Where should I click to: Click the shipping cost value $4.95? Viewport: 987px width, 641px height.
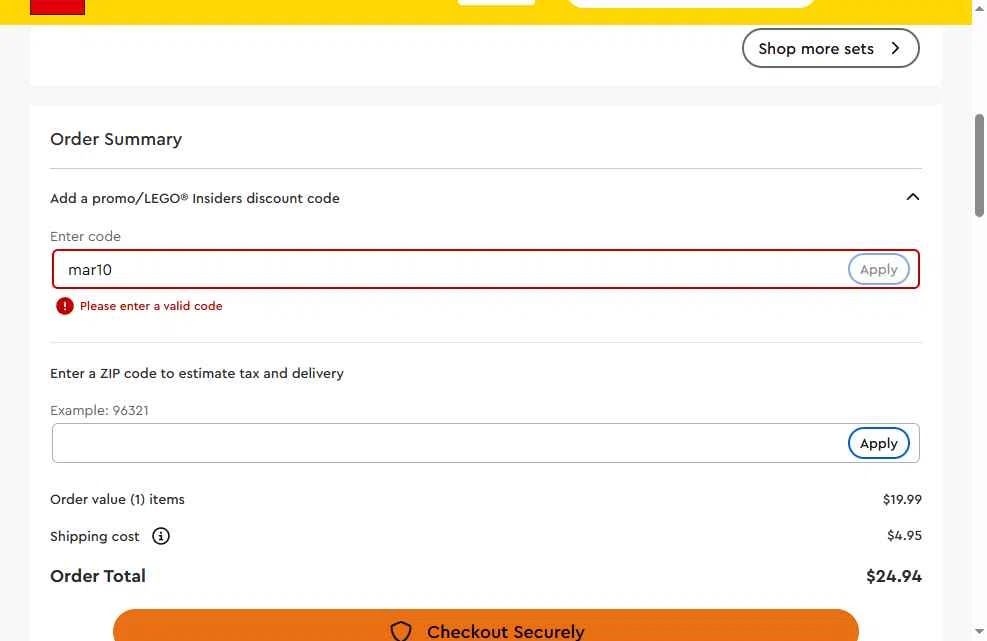(904, 536)
